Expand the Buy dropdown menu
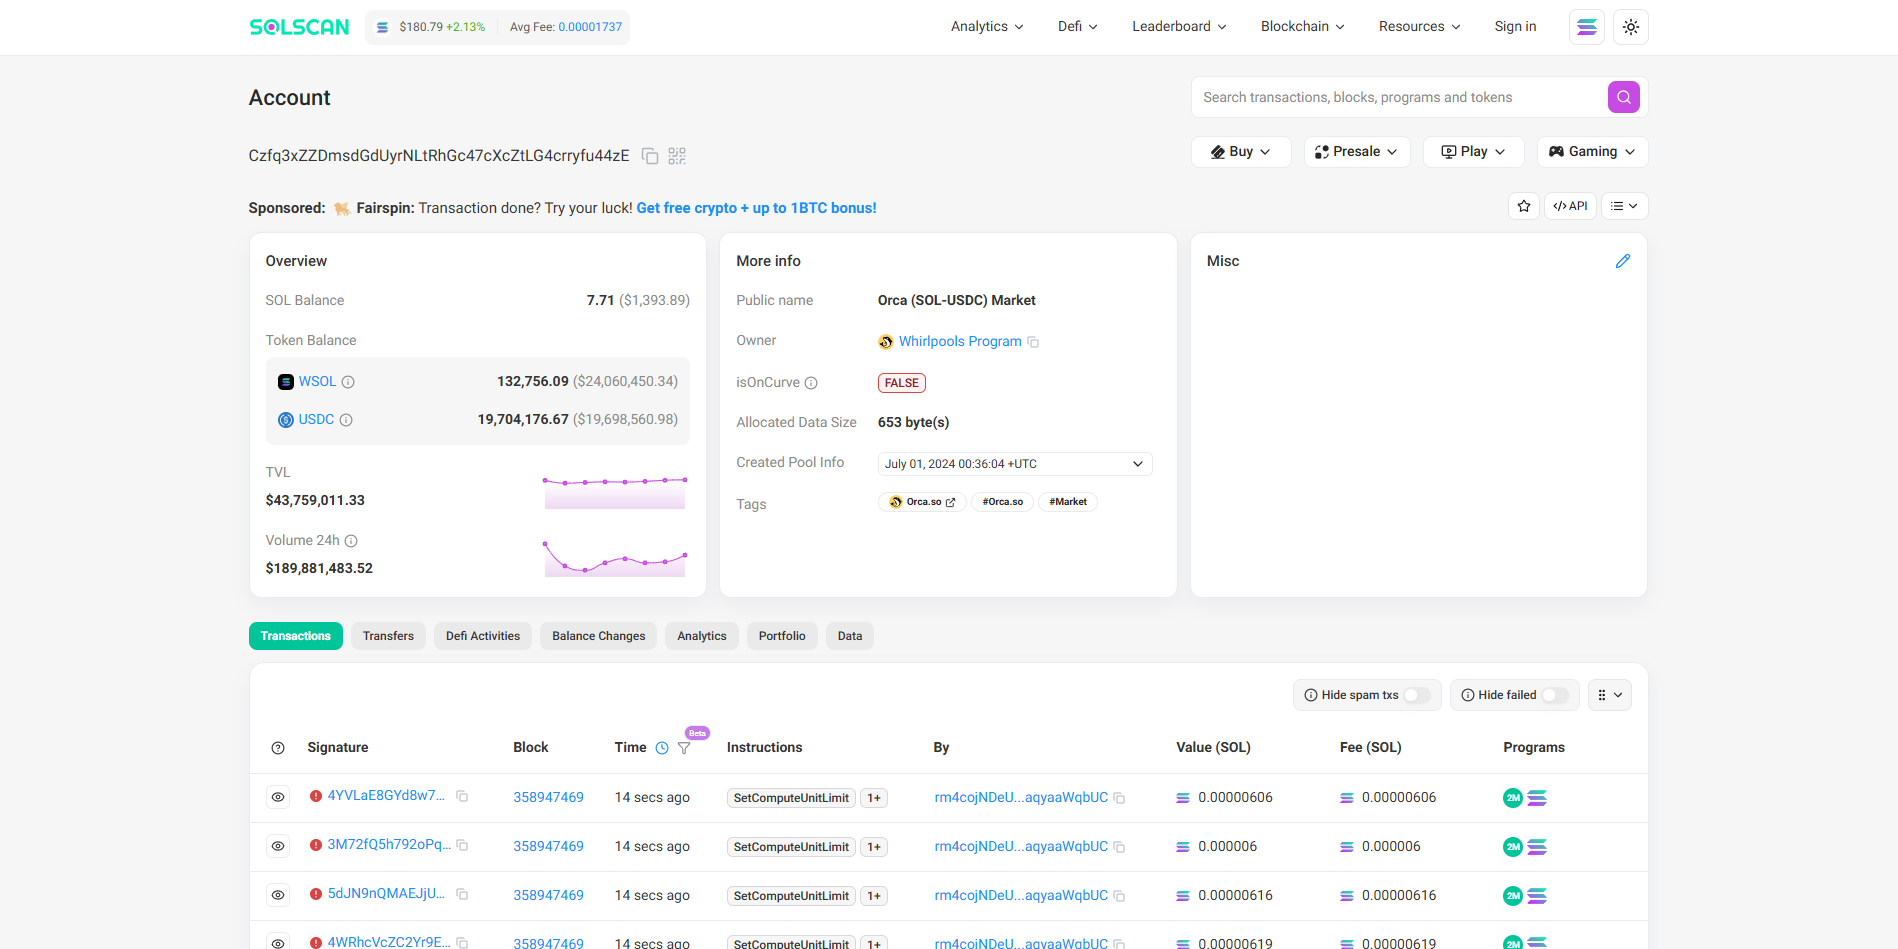Viewport: 1898px width, 949px height. (1240, 152)
